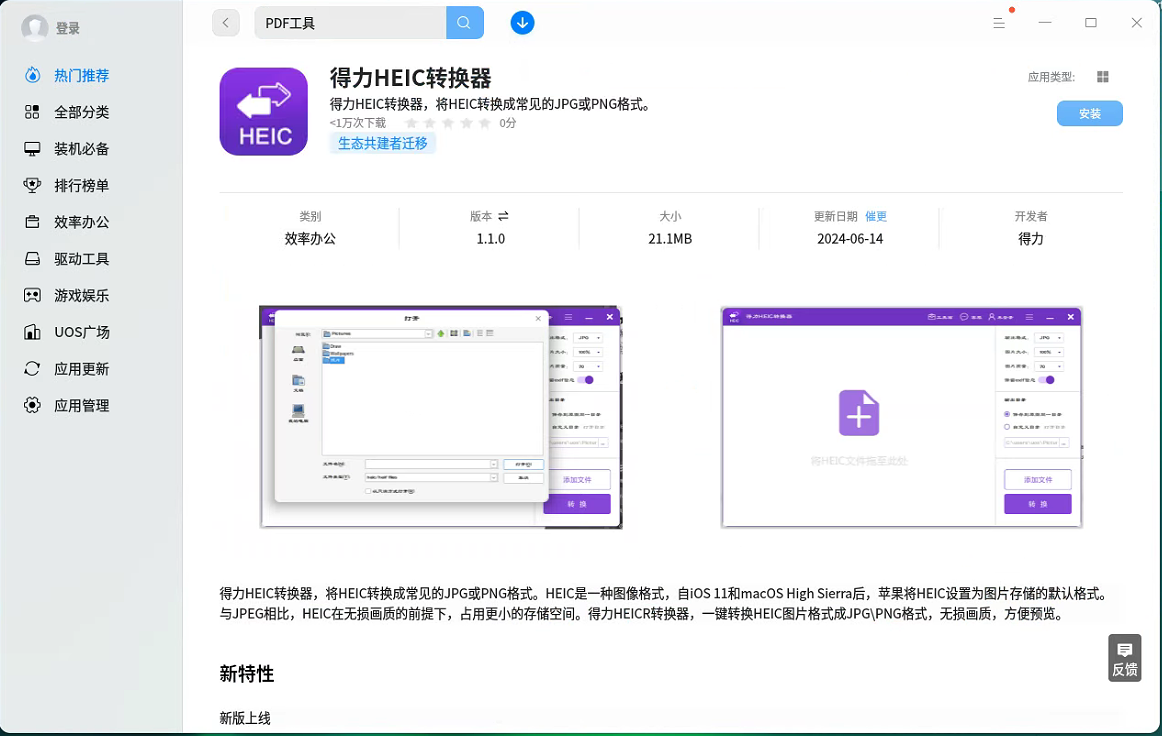Click the briefcase icon beside 效率办公
Screen dimensions: 1162x736
tap(32, 222)
